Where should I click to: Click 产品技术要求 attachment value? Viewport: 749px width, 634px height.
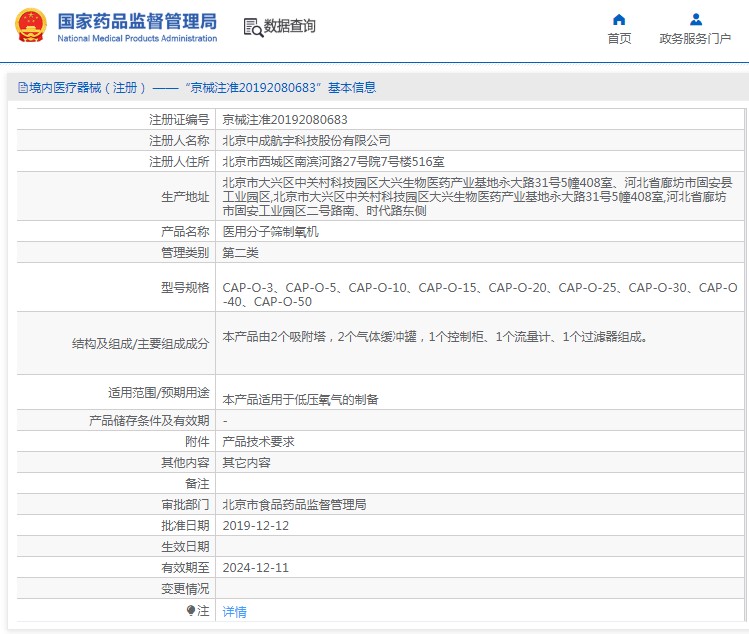tap(258, 441)
